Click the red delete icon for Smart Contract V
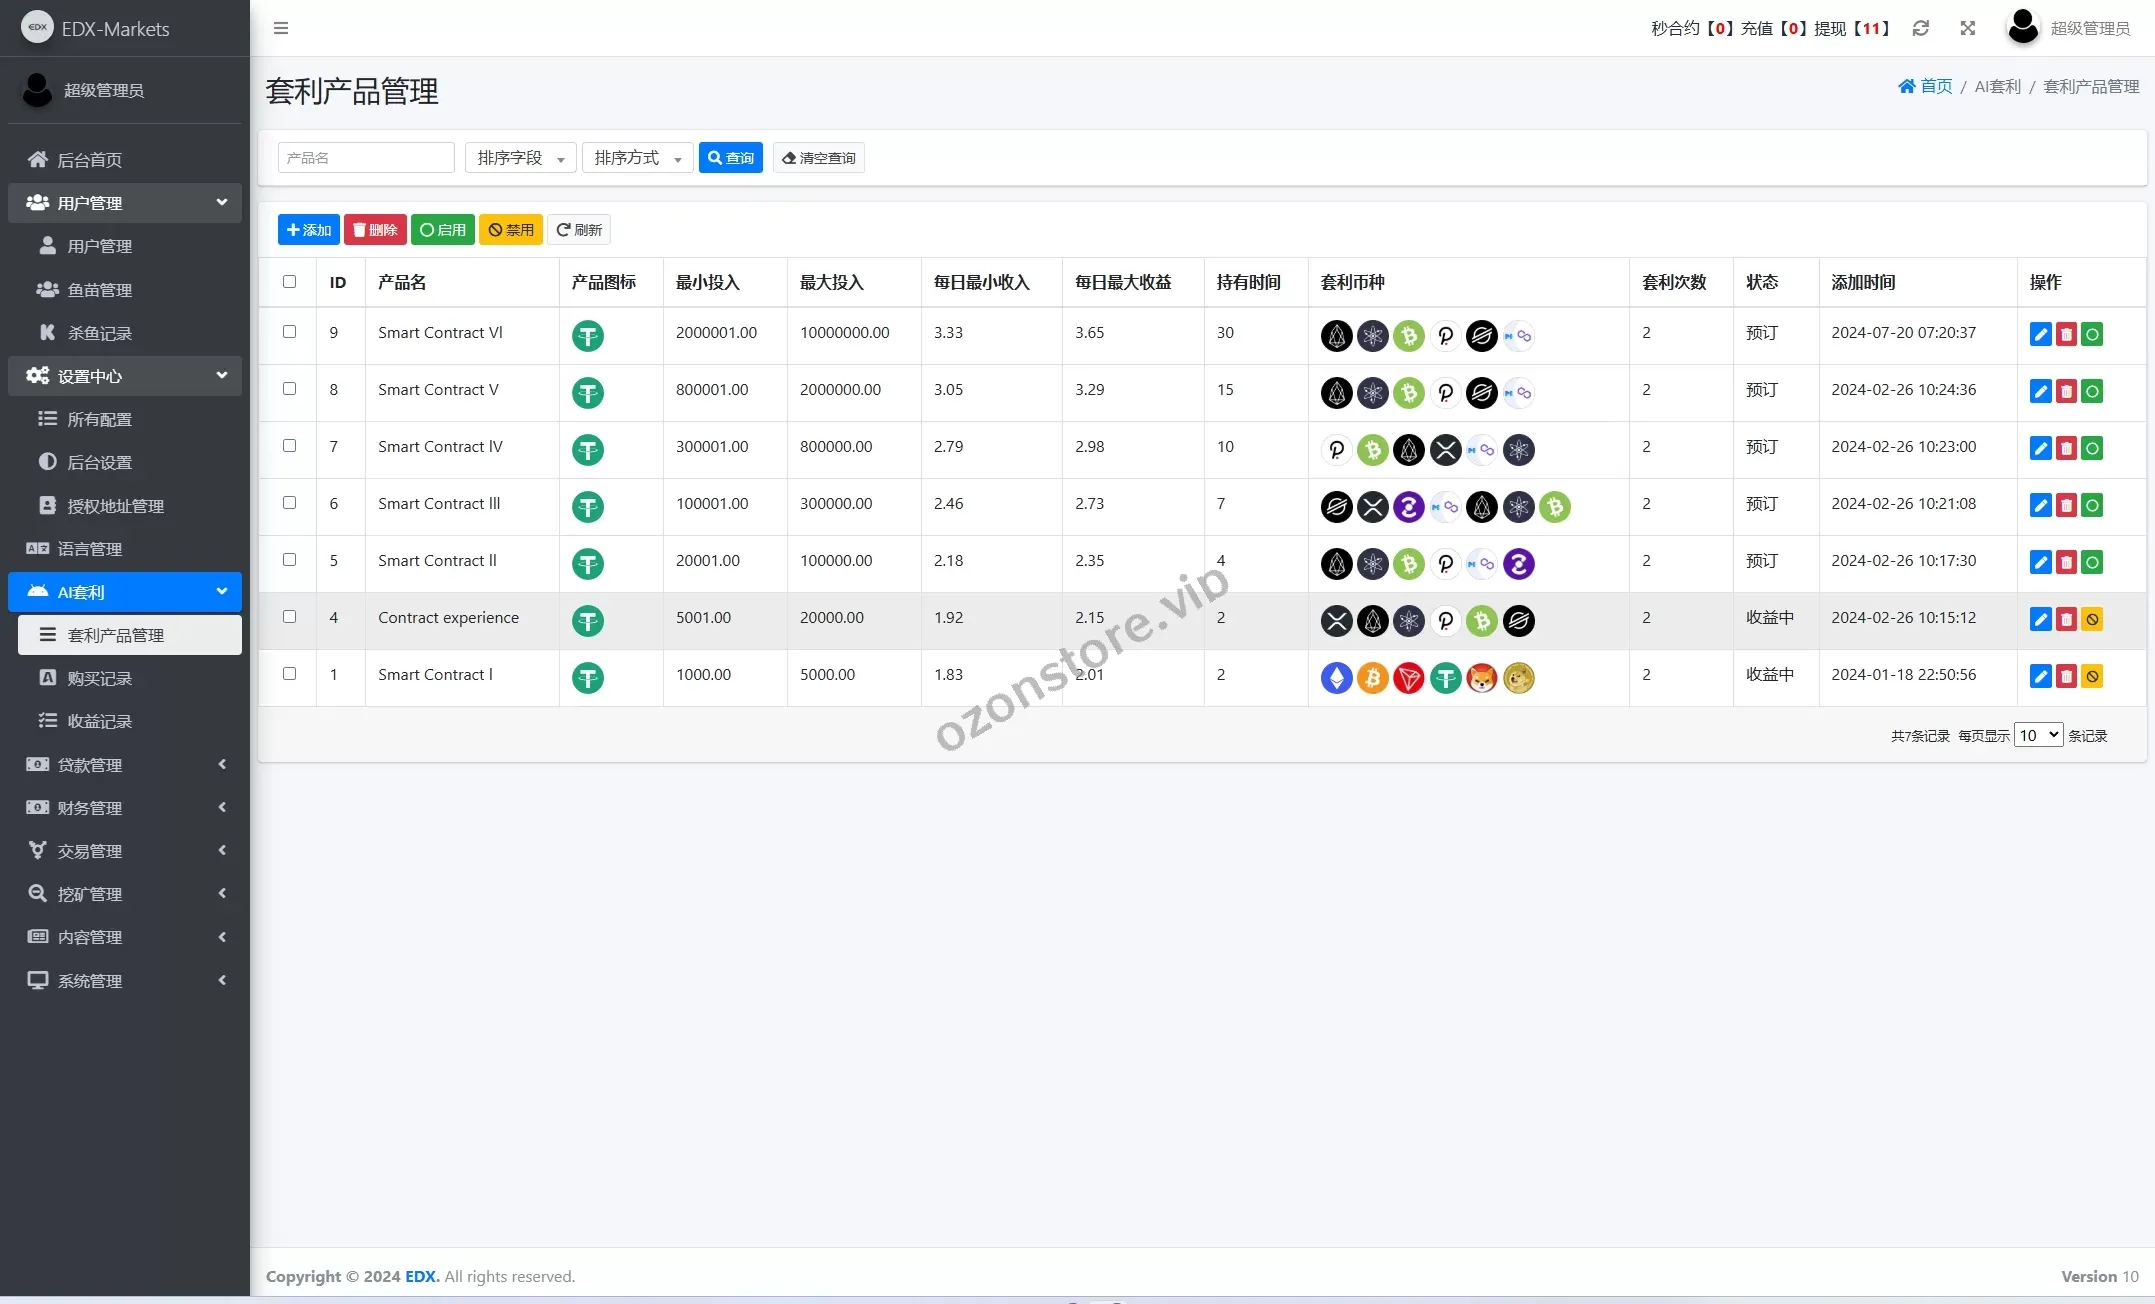The width and height of the screenshot is (2155, 1304). pyautogui.click(x=2066, y=391)
